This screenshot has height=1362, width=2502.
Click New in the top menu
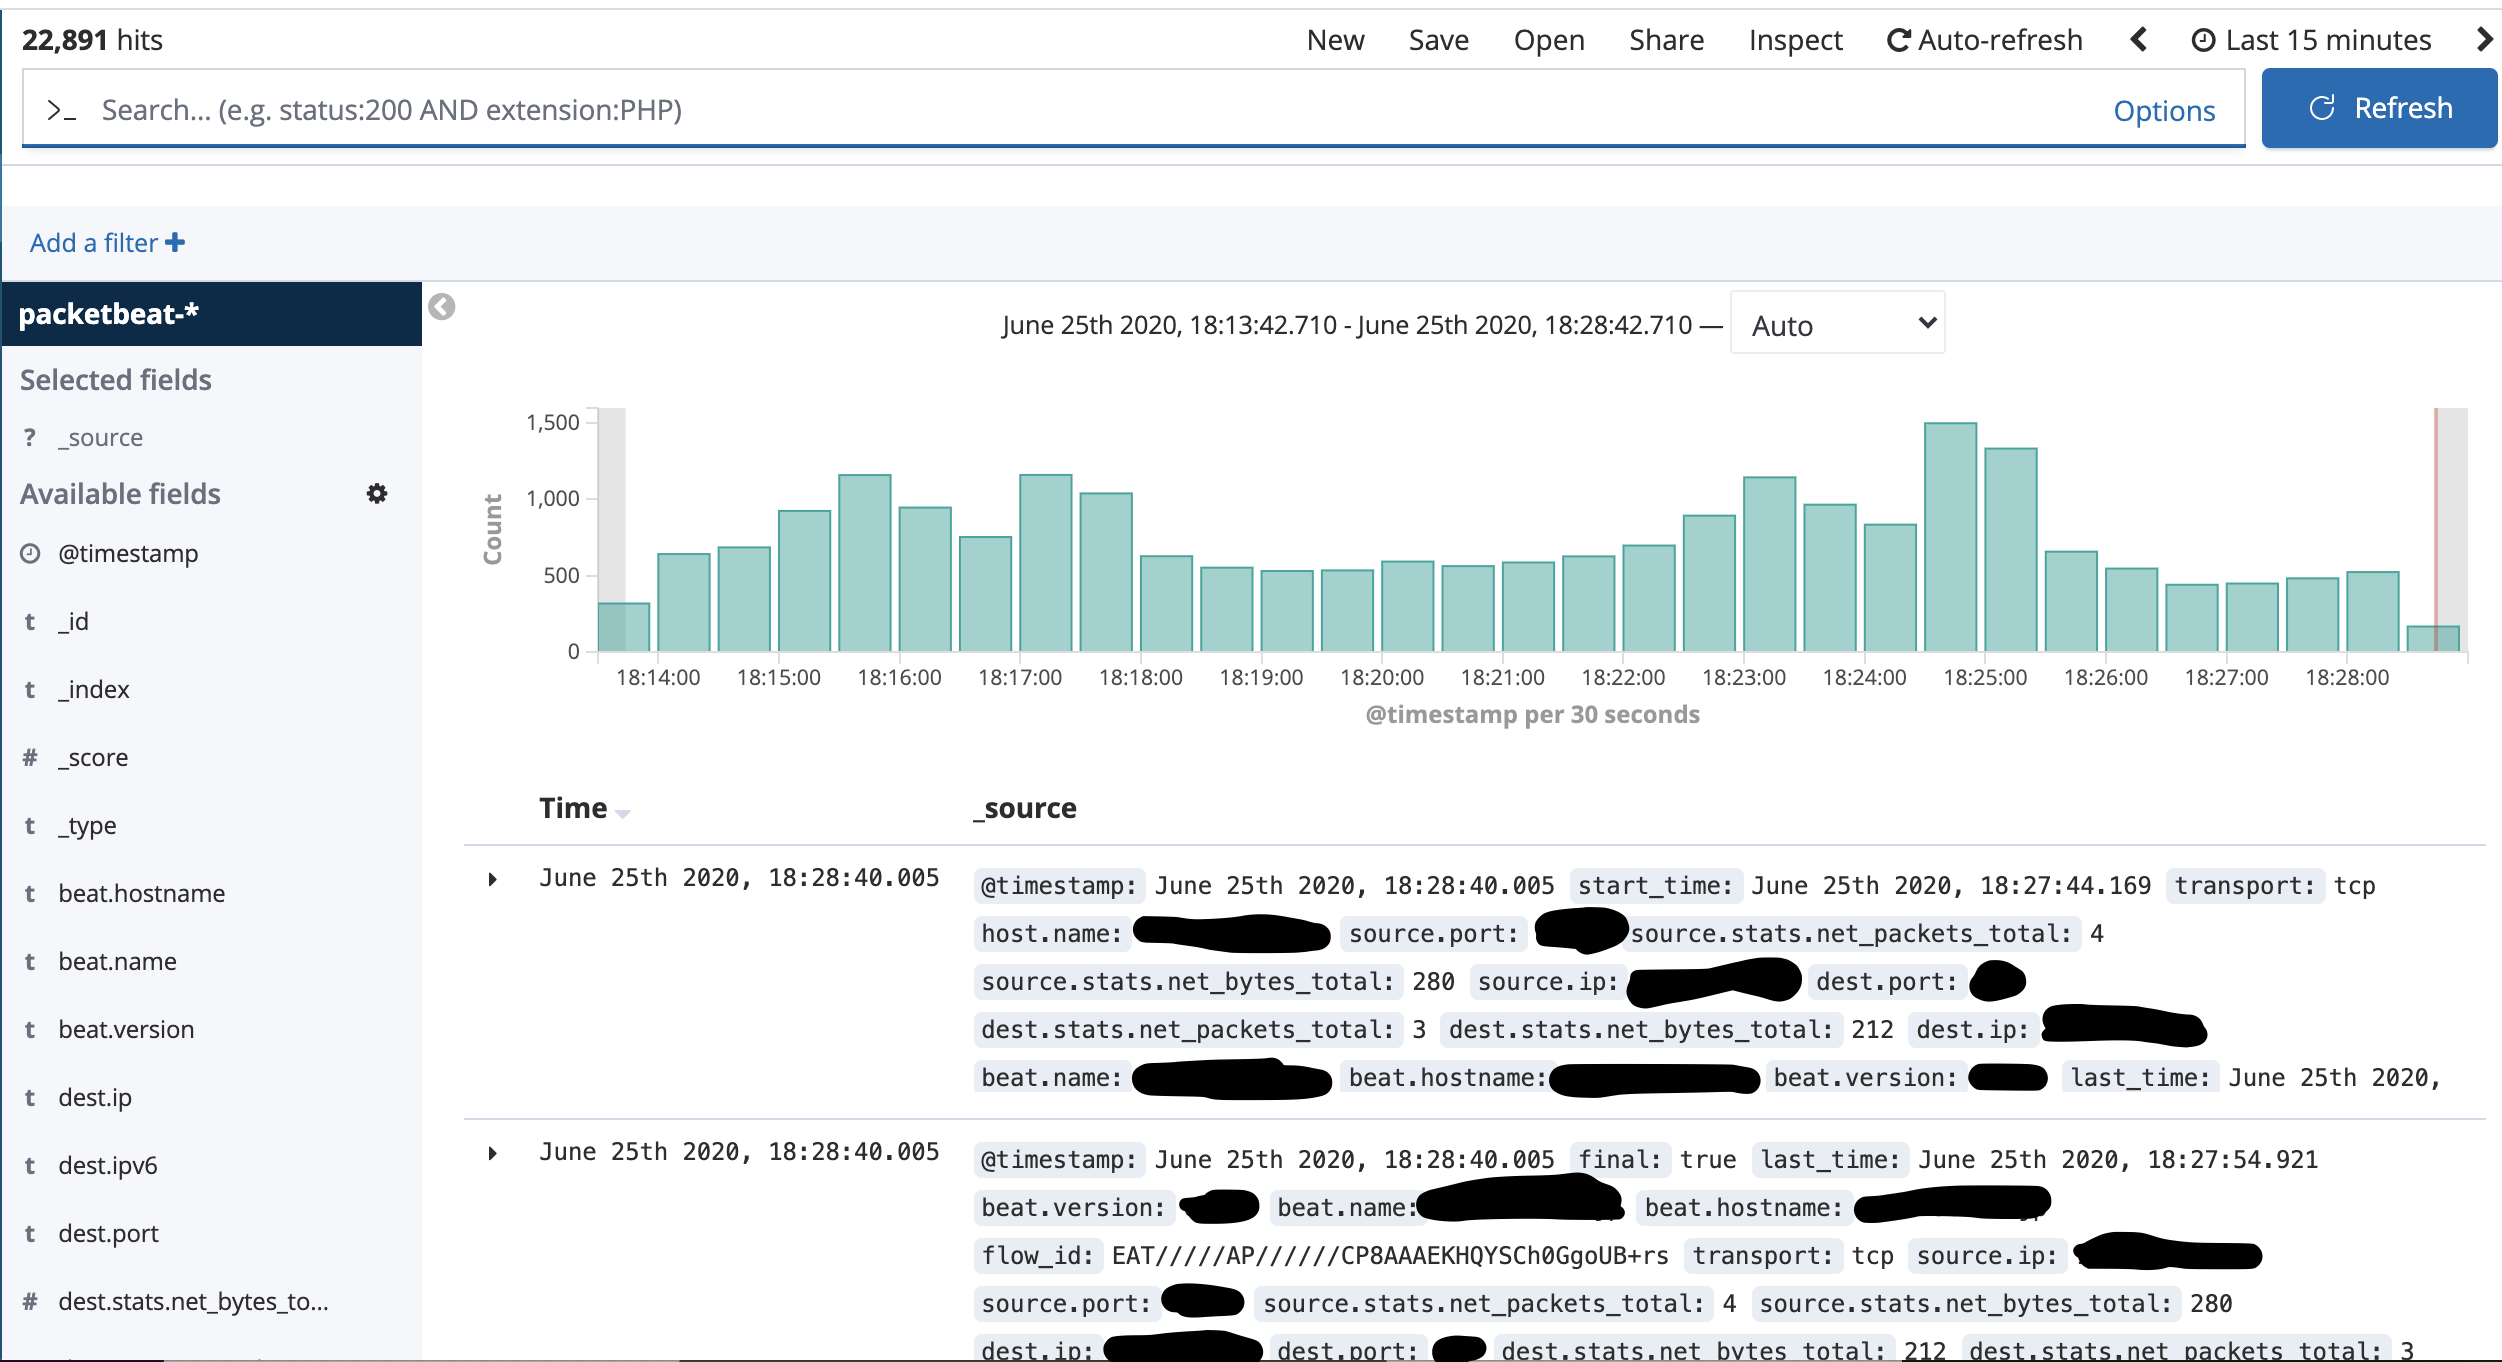[1336, 40]
